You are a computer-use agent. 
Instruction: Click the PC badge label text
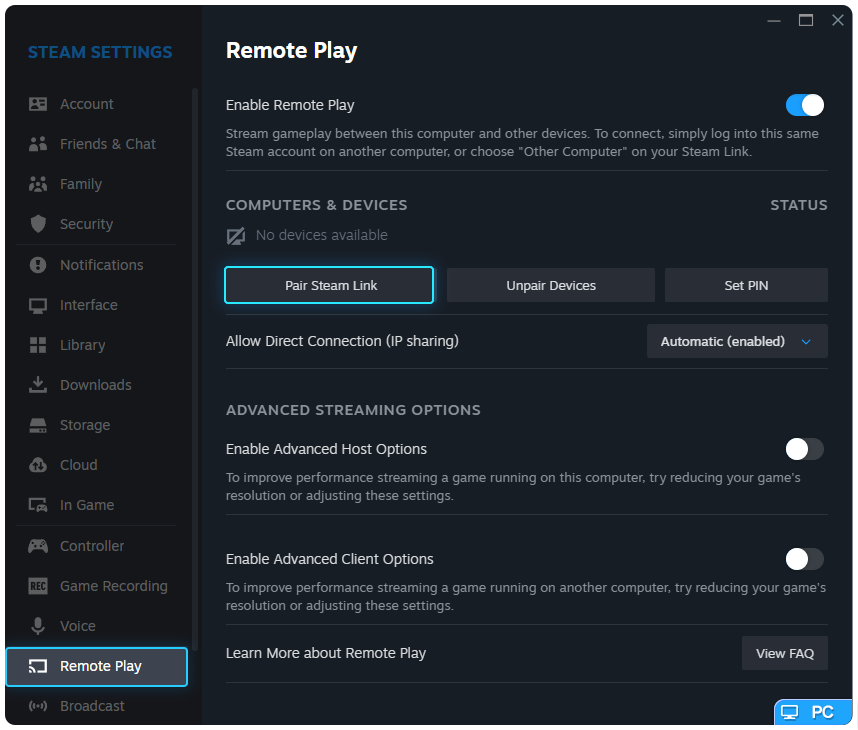coord(822,712)
